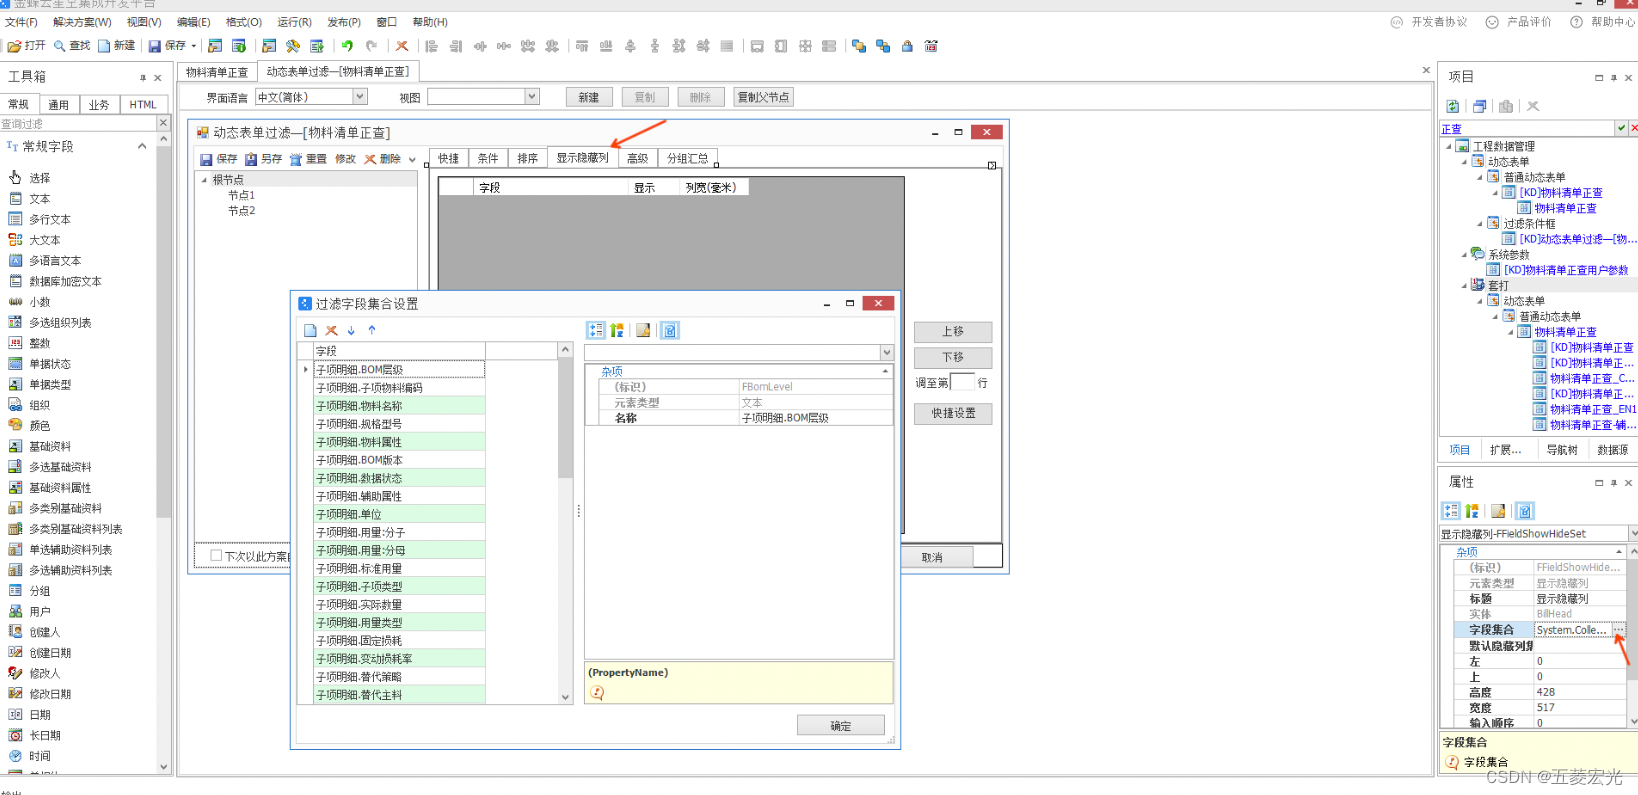Click 产品评价 icon in top right
Viewport: 1638px width, 795px height.
click(1492, 22)
